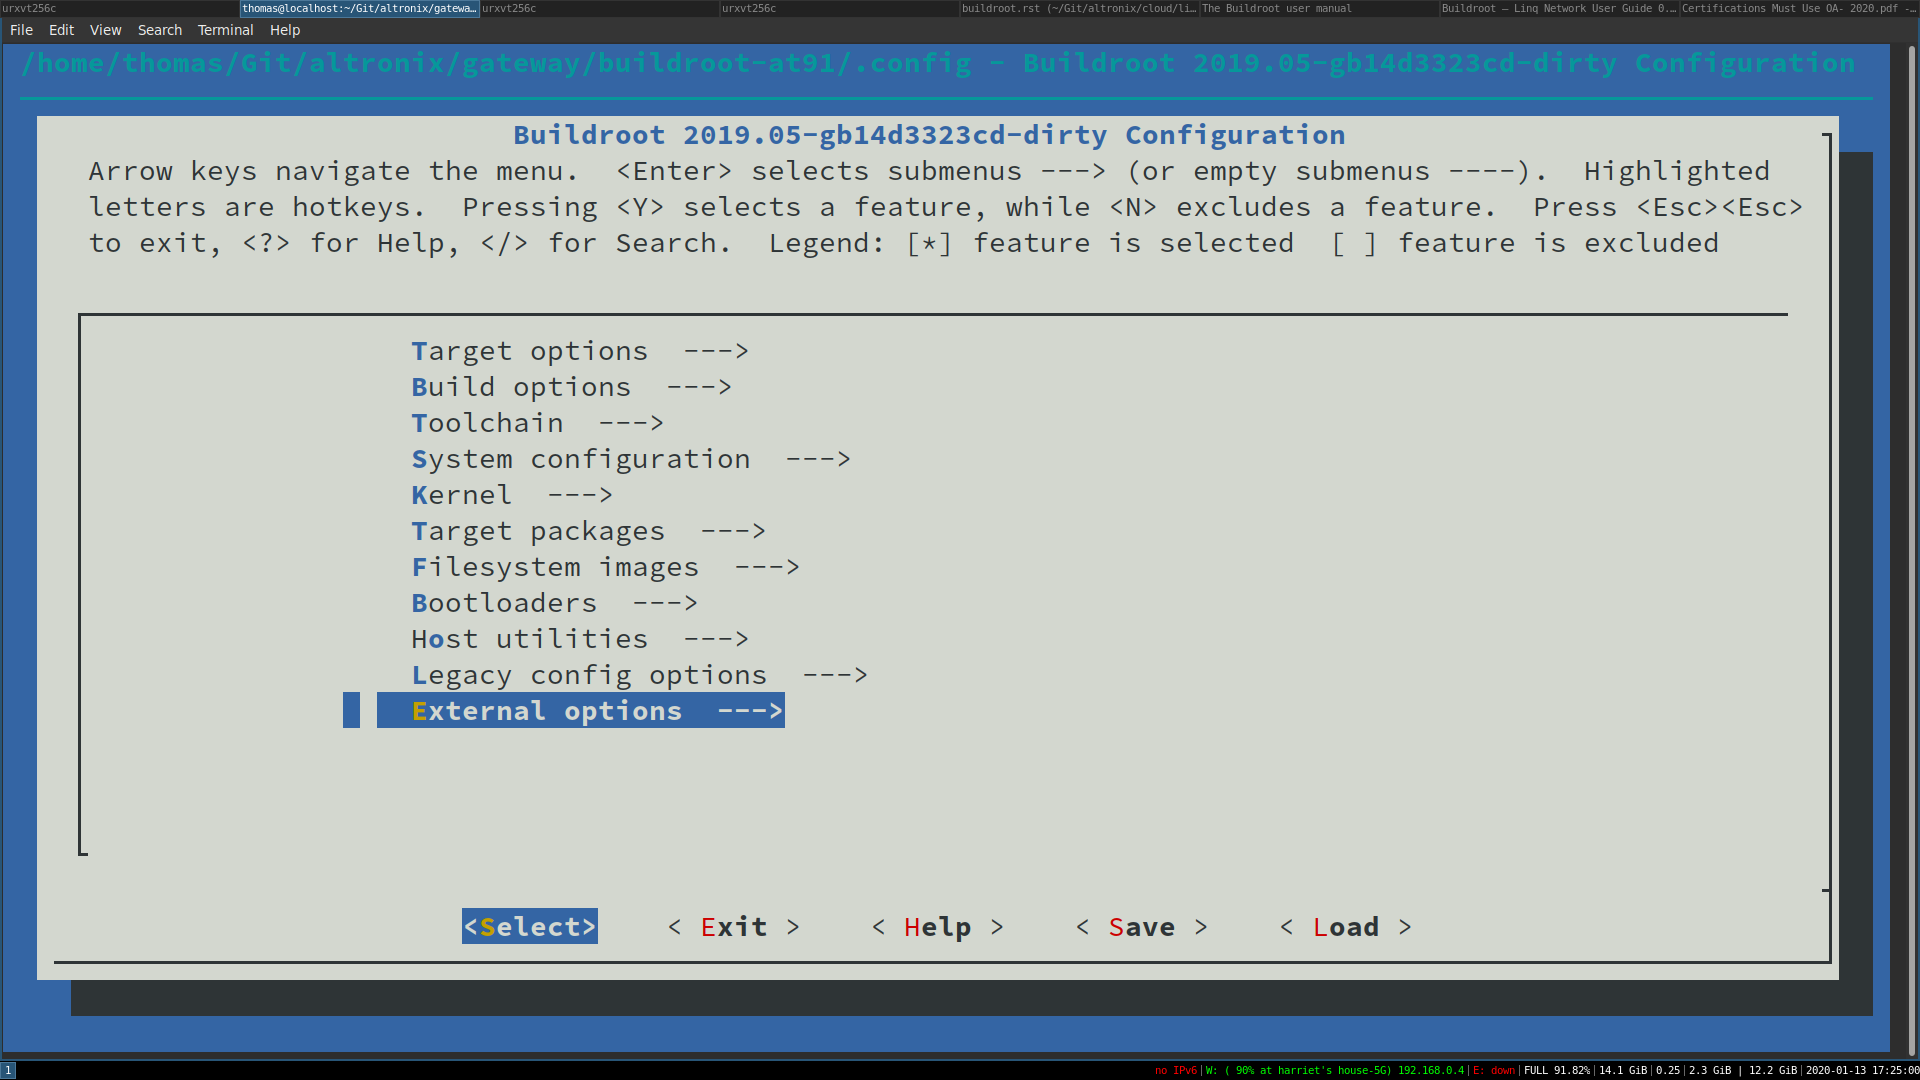
Task: Select External options submenu
Action: click(x=580, y=711)
